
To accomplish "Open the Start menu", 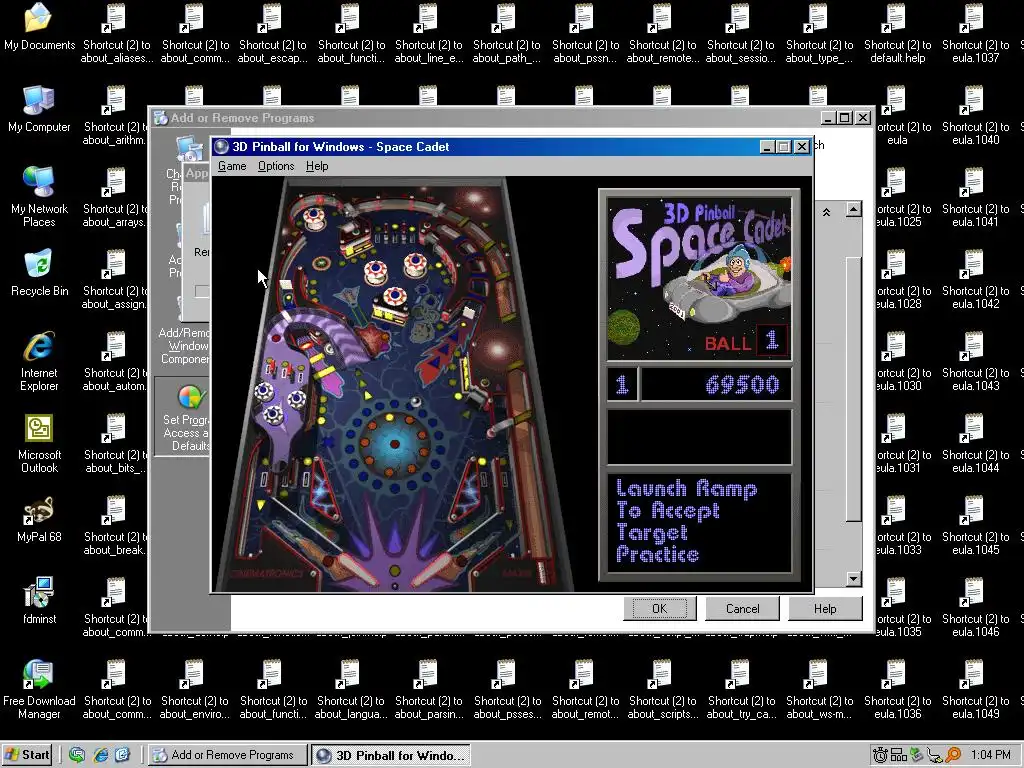I will pos(27,755).
